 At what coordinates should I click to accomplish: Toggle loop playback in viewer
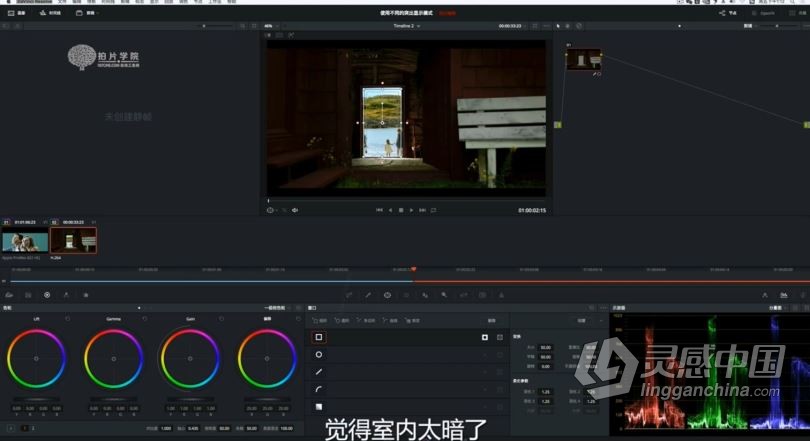(433, 210)
